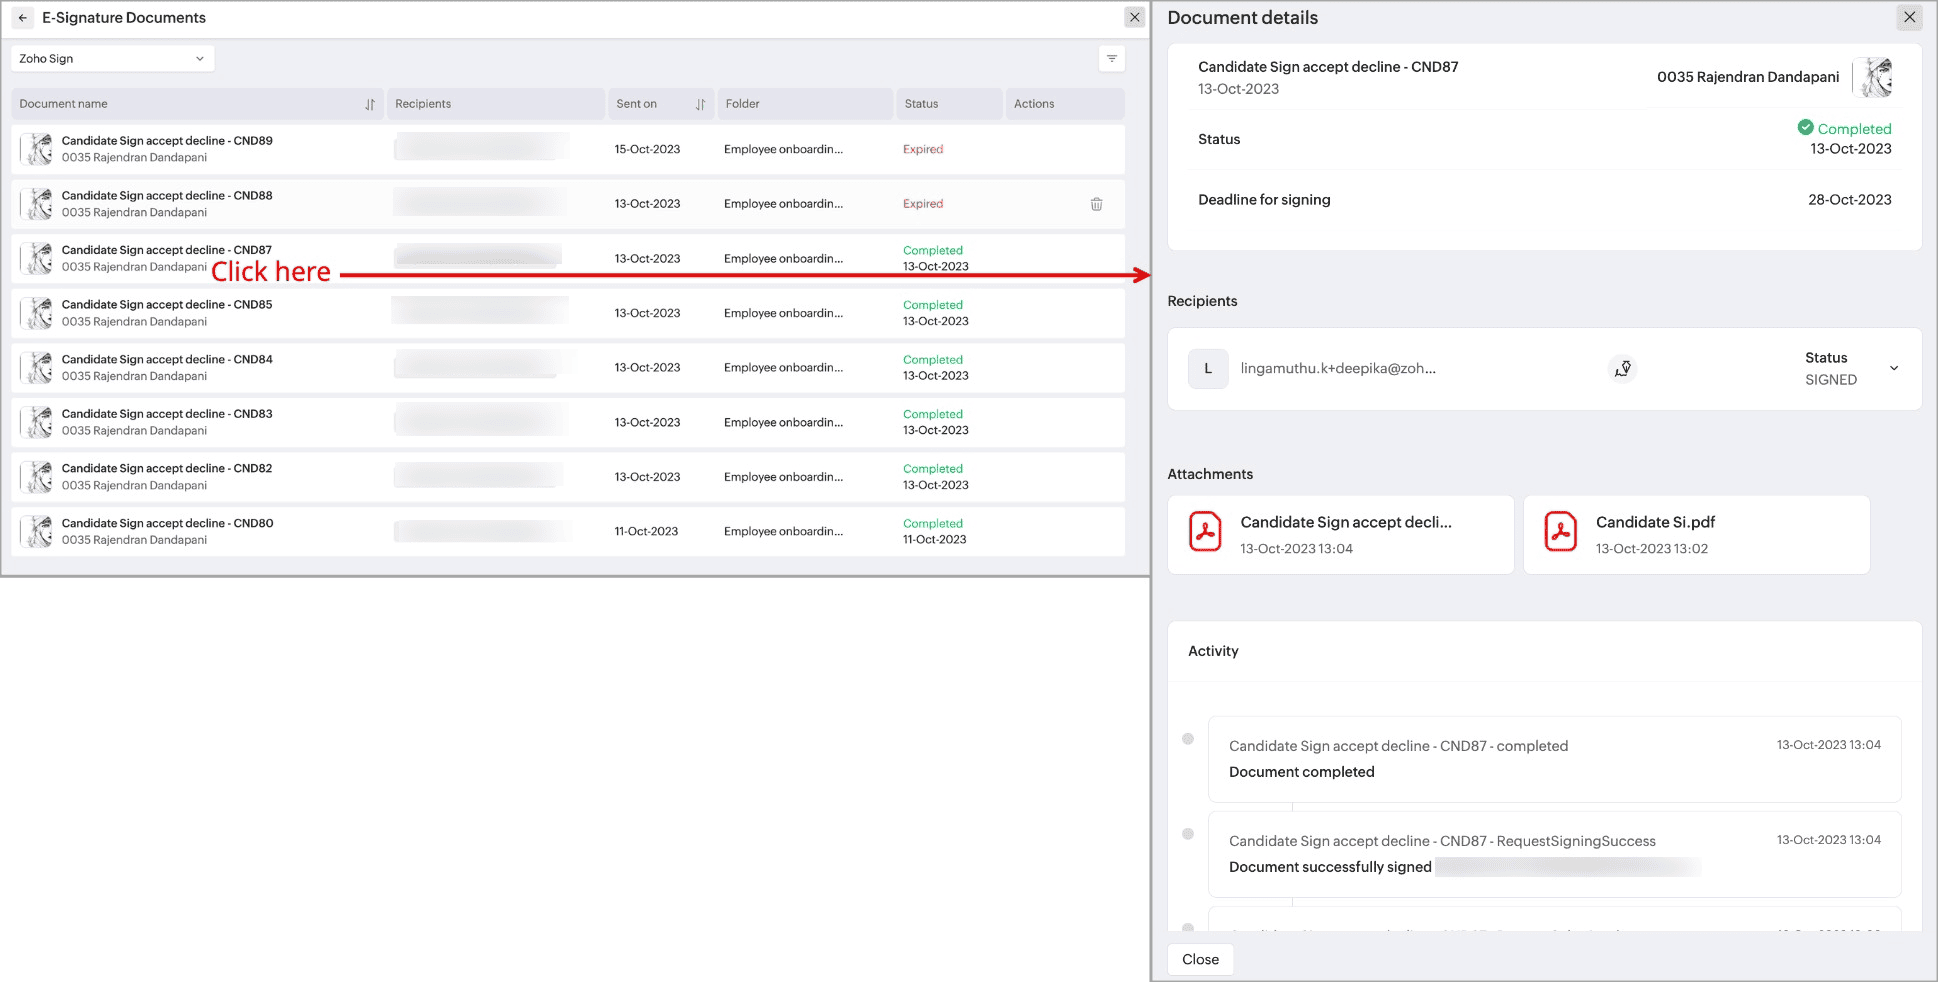
Task: Open the CND89 document entry
Action: pos(166,142)
